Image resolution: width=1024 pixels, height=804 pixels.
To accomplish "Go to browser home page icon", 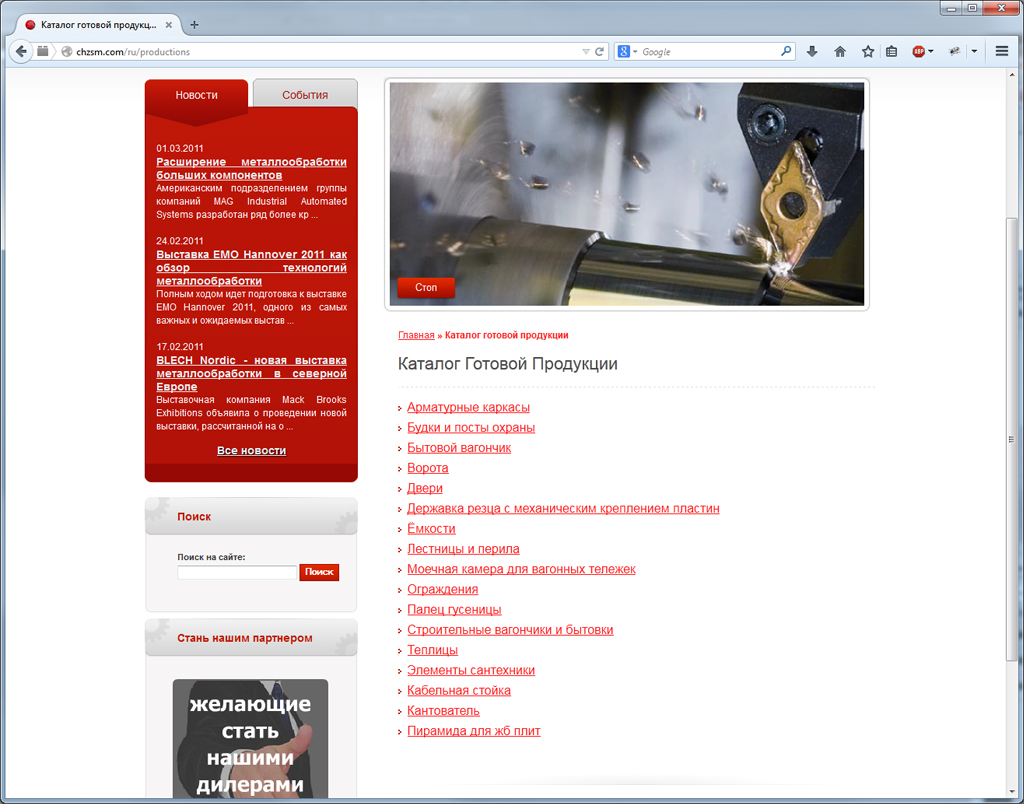I will tap(840, 51).
